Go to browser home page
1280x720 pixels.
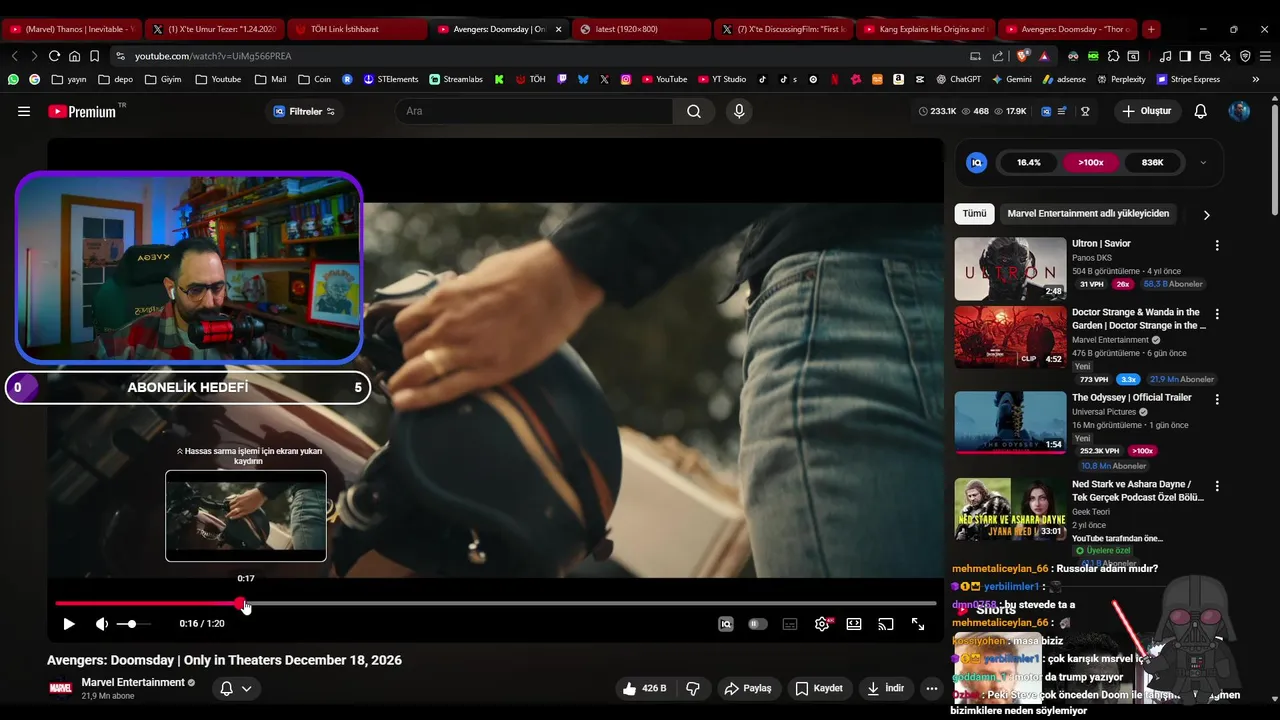[74, 56]
